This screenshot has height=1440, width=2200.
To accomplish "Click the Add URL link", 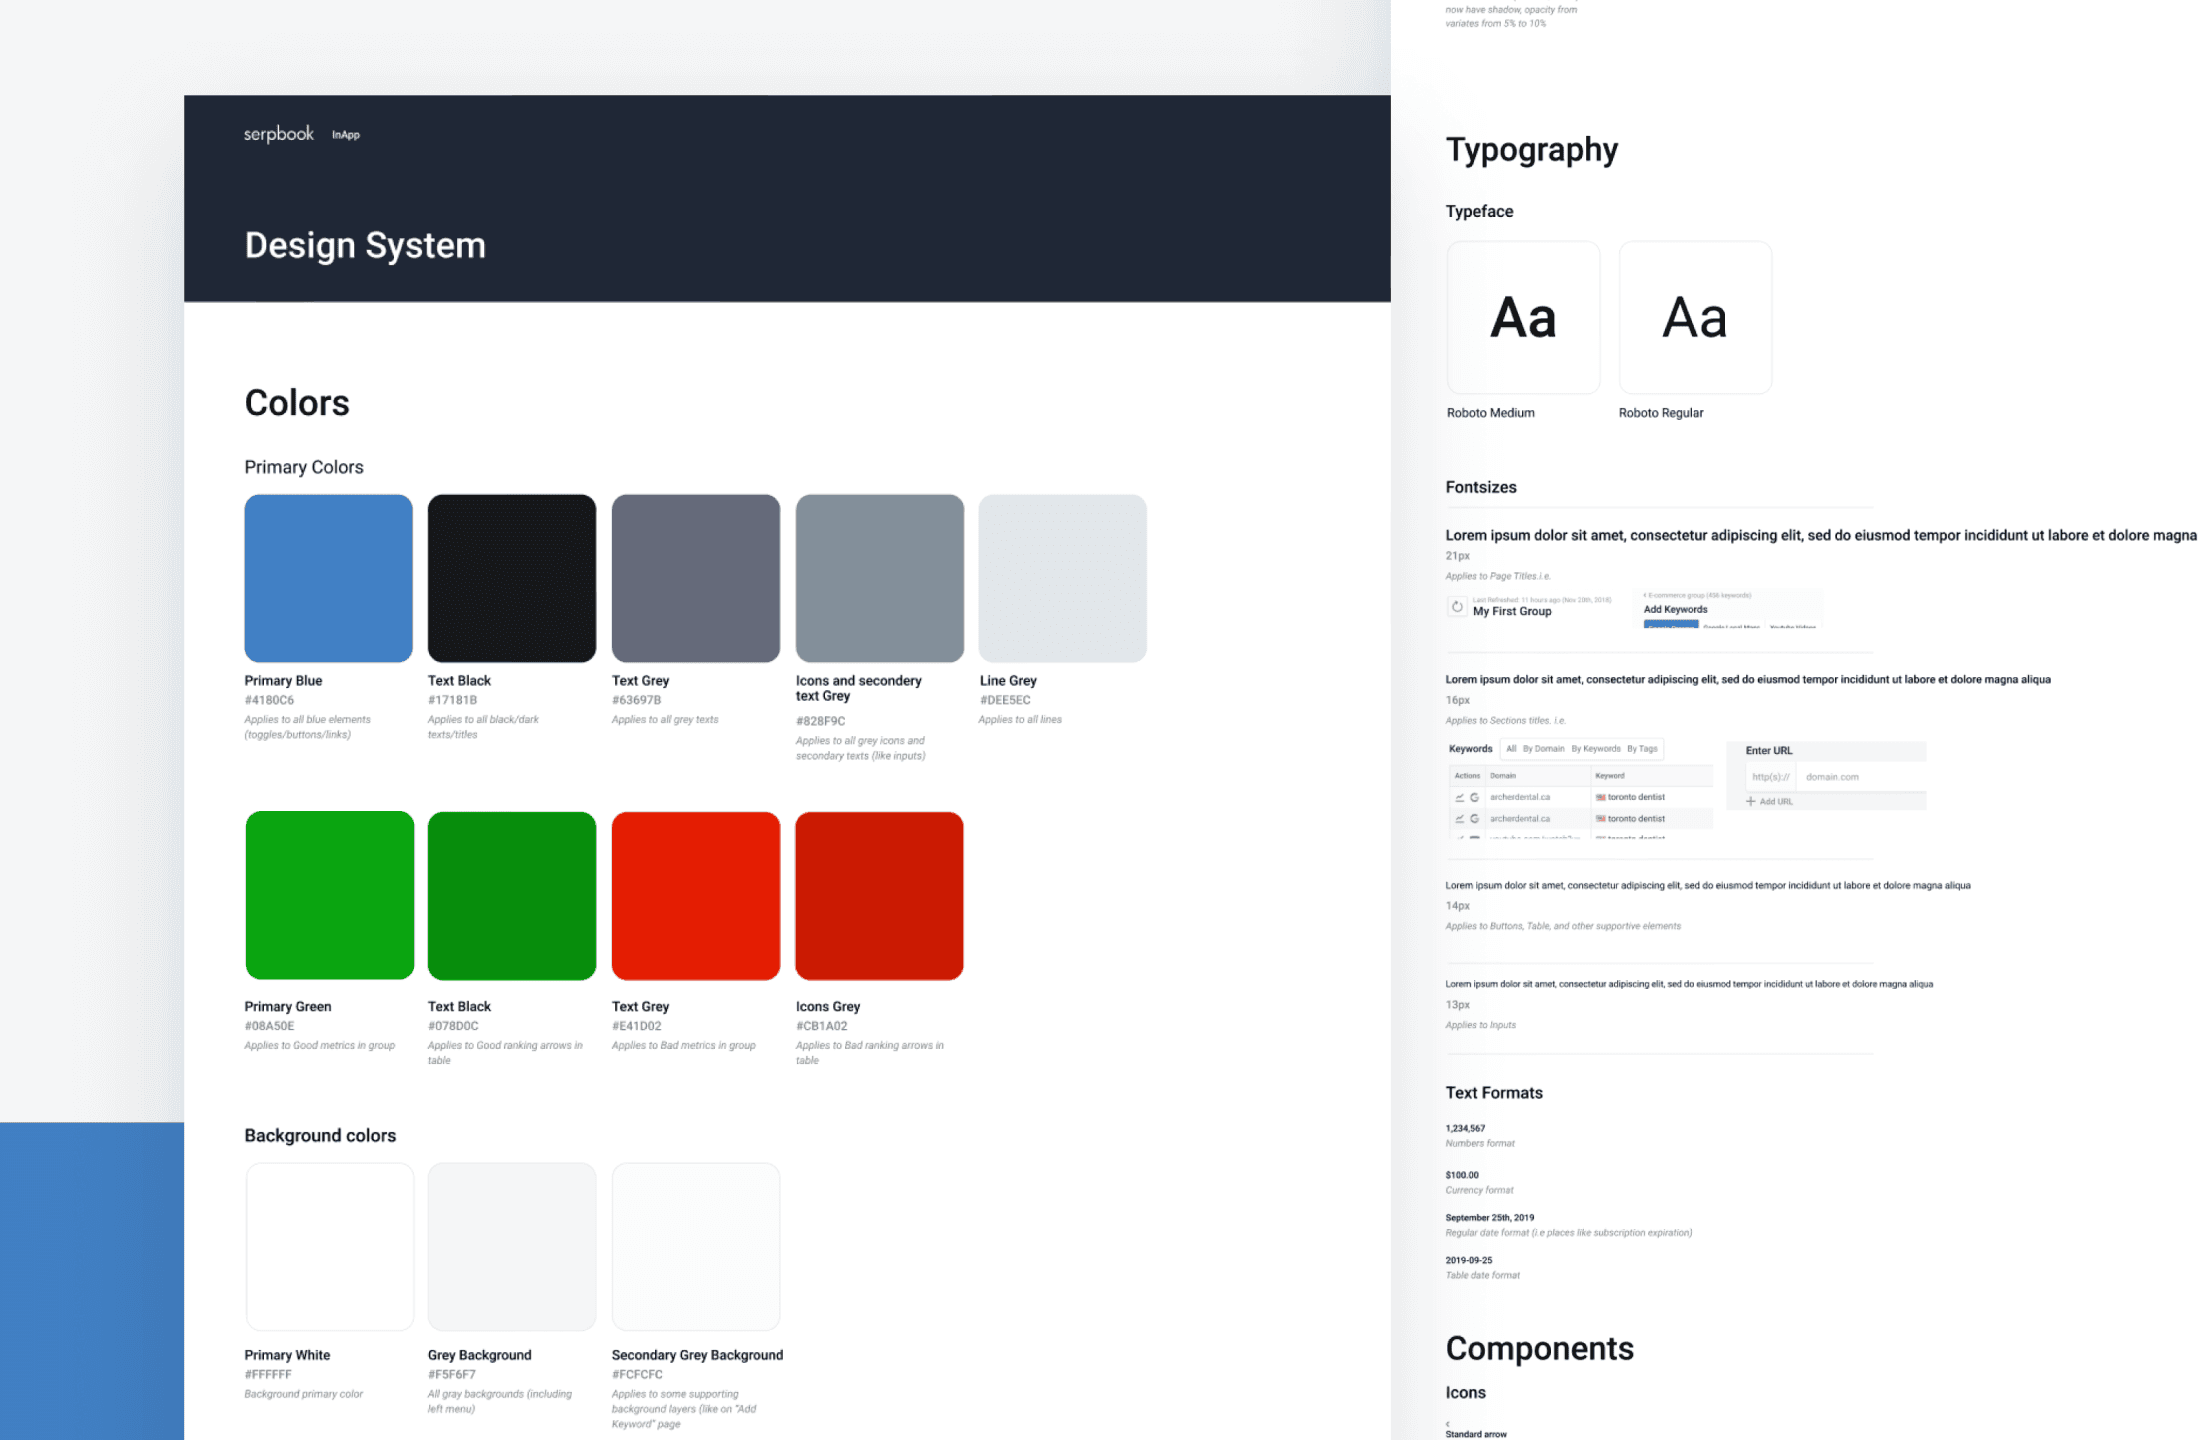I will [1776, 802].
